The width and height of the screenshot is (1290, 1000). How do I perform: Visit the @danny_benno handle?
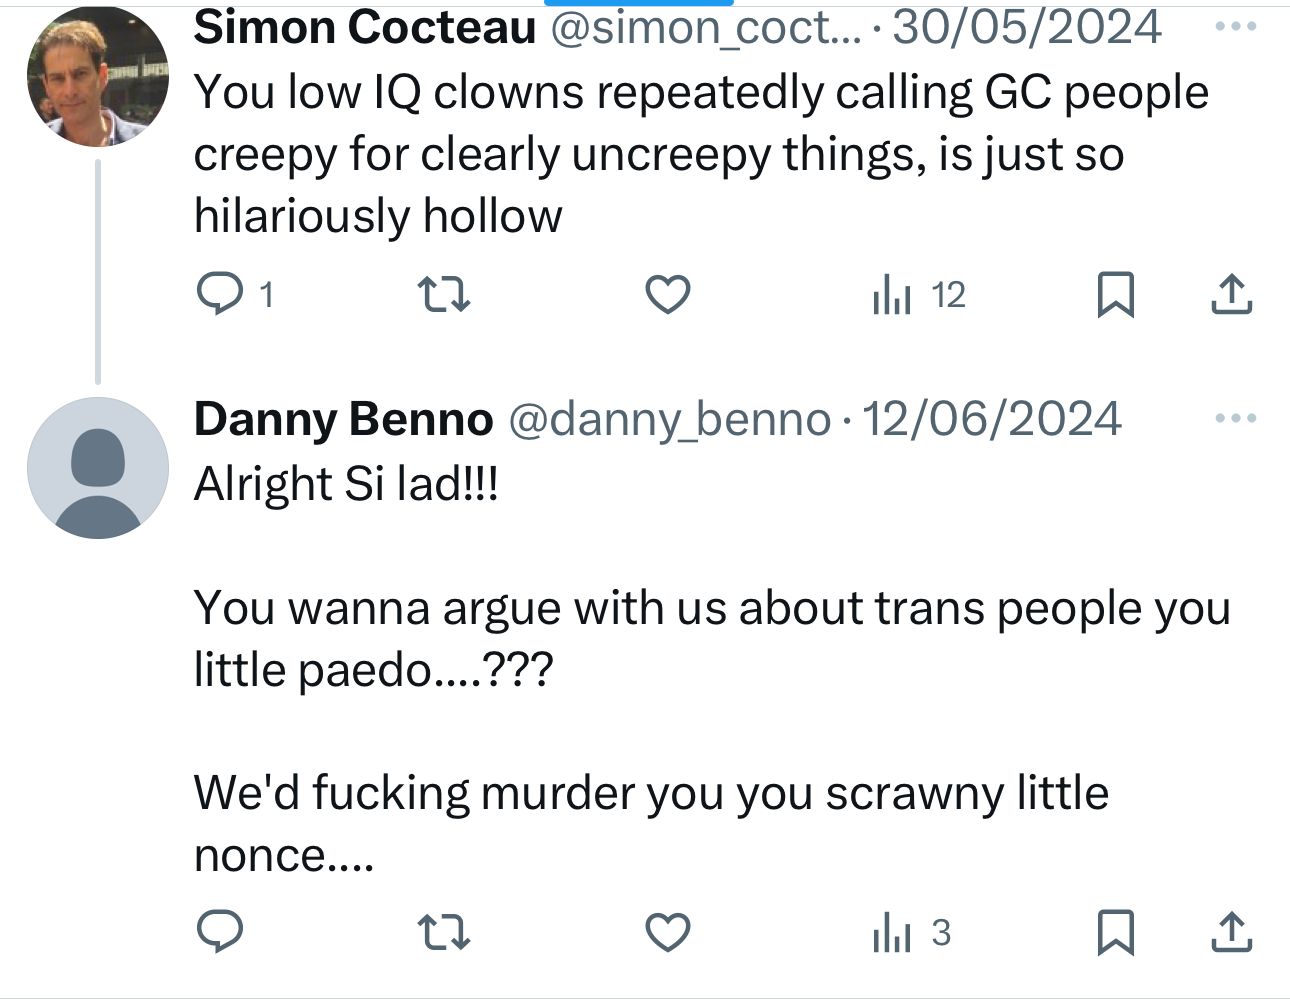pyautogui.click(x=669, y=419)
